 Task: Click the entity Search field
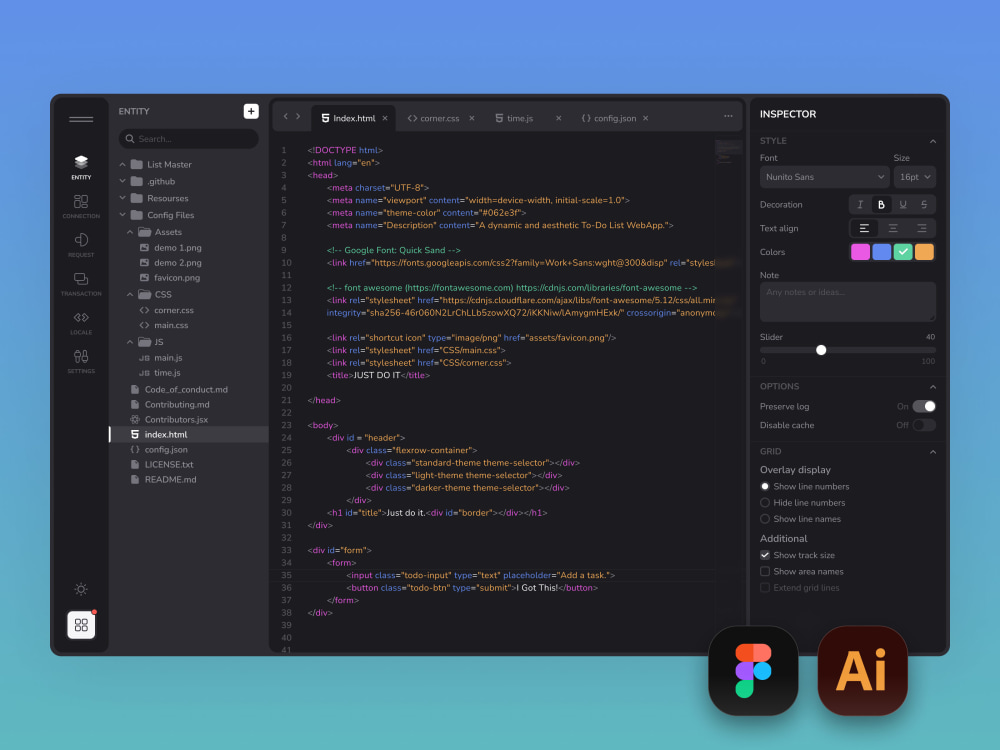pos(189,138)
